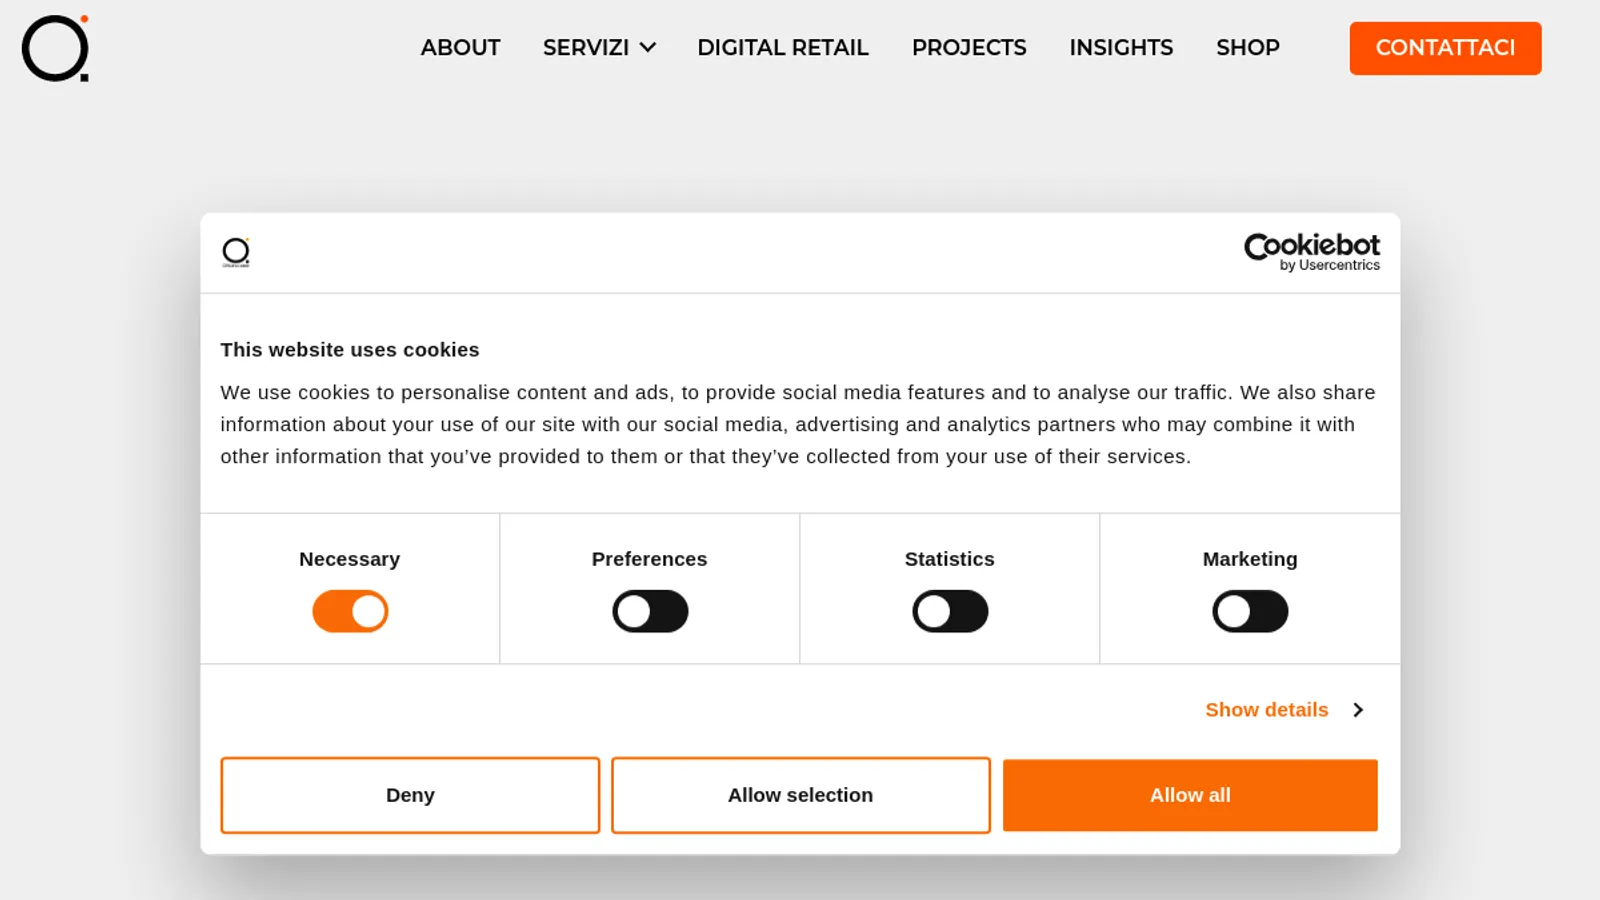Open the SHOP menu item
Viewport: 1600px width, 900px height.
(1248, 48)
